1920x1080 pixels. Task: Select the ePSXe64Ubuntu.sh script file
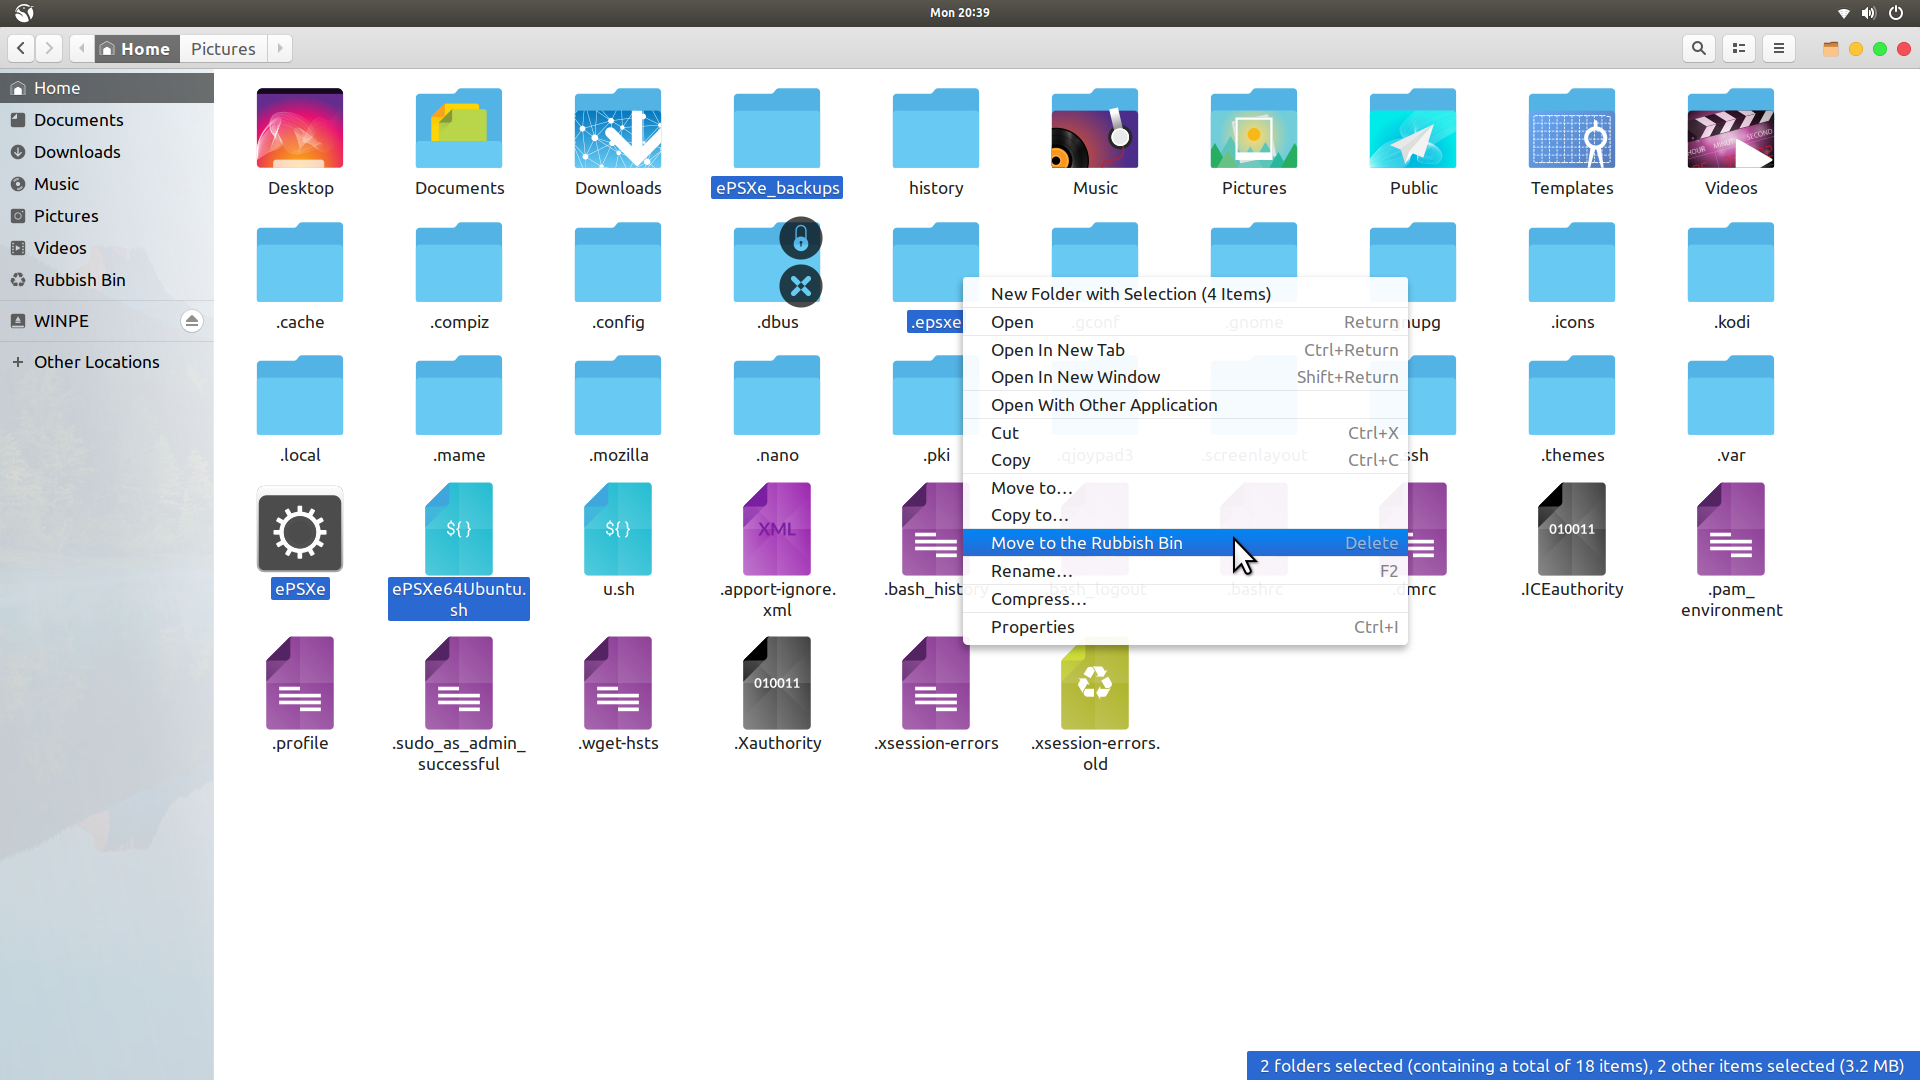click(x=459, y=530)
